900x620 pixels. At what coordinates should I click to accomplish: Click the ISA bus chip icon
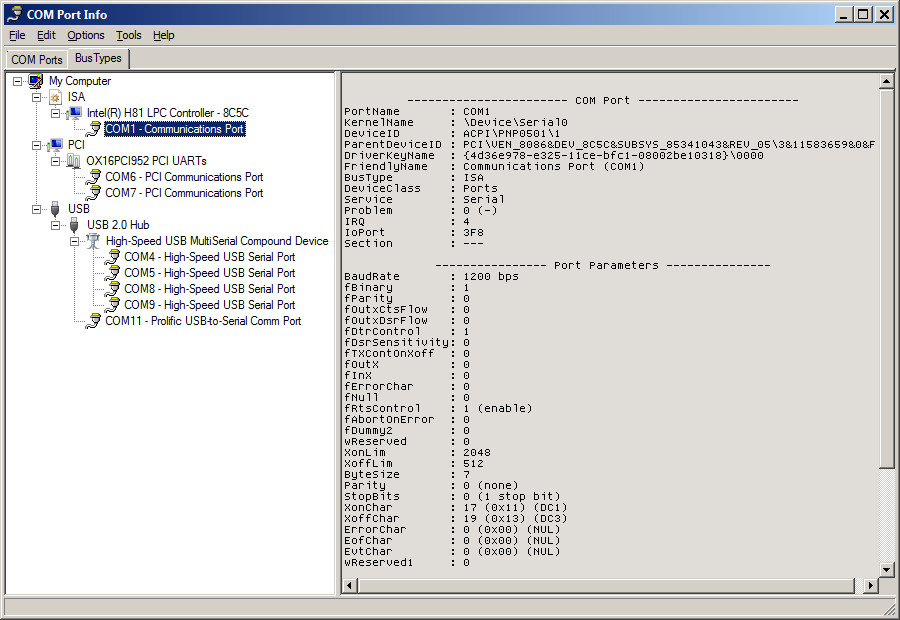pos(56,97)
